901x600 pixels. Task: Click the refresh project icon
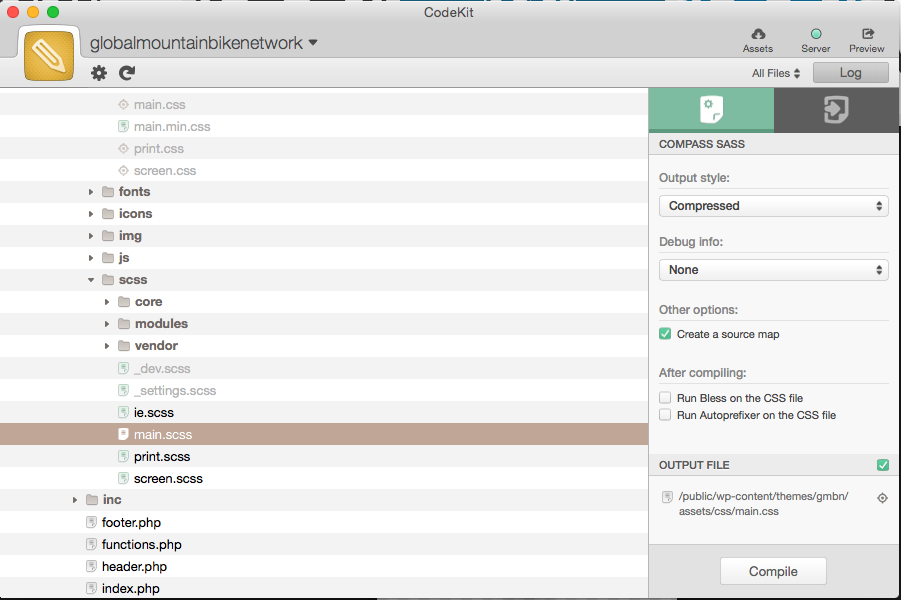point(127,73)
